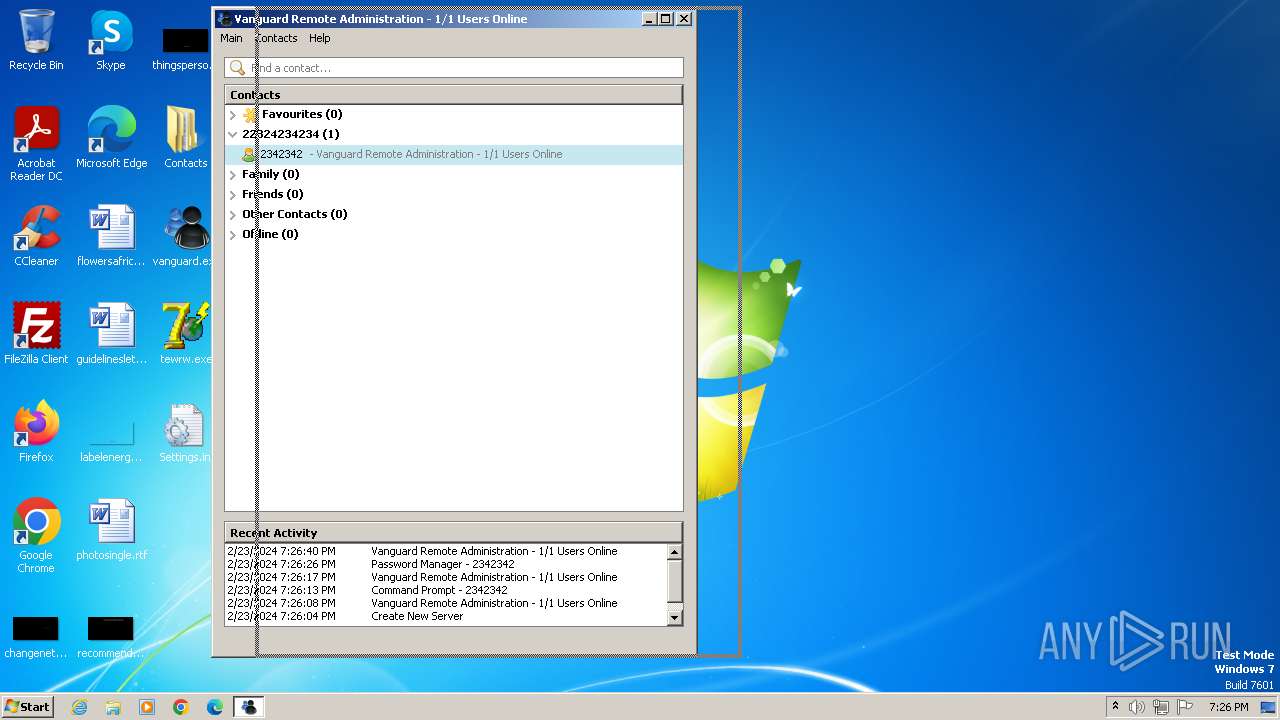
Task: Click the Edge taskbar icon
Action: click(x=215, y=707)
